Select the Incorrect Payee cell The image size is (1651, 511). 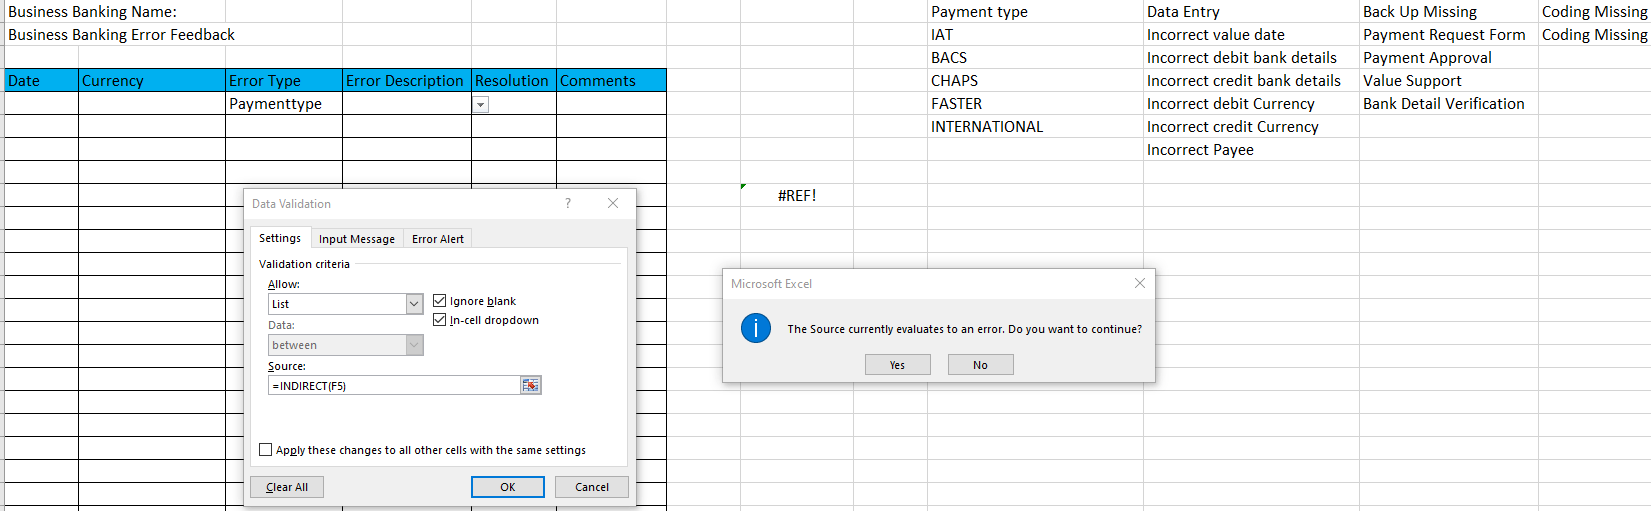tap(1251, 149)
